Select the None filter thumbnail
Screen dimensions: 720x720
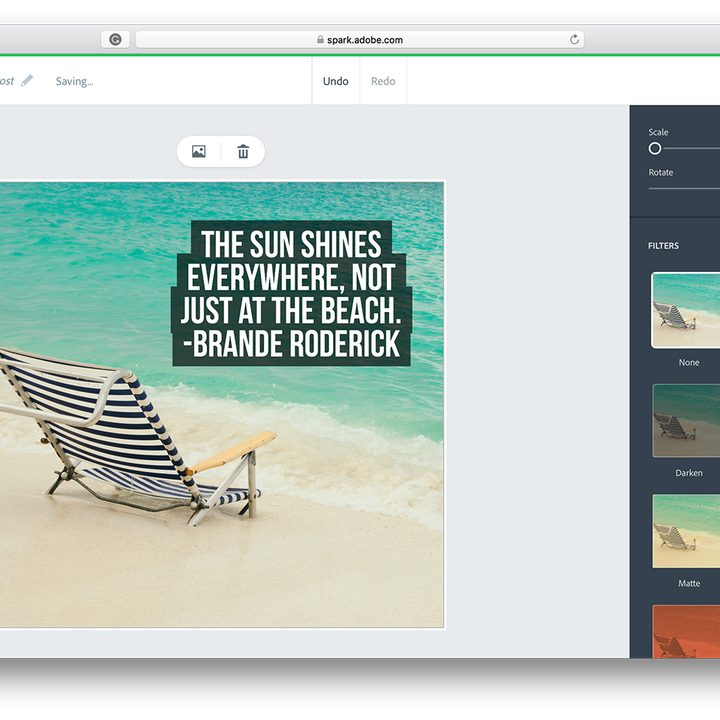pyautogui.click(x=686, y=310)
